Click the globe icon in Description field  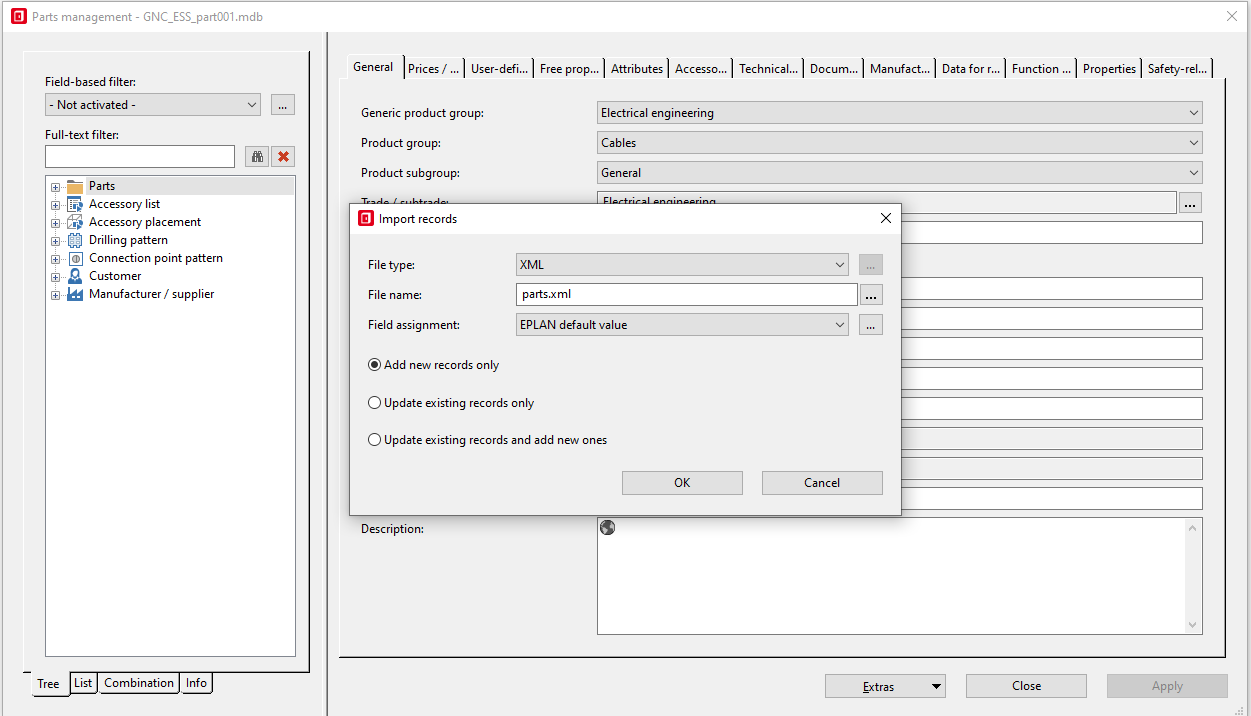(x=607, y=527)
